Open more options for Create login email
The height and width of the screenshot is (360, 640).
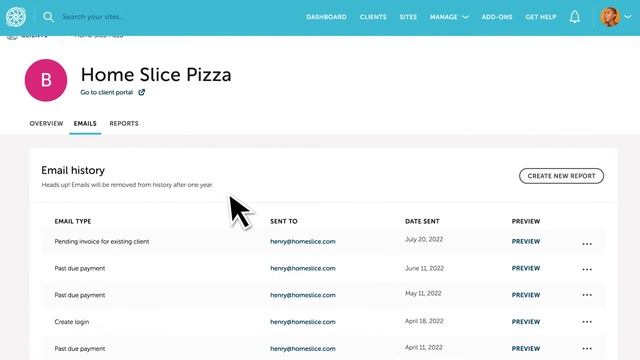(x=587, y=322)
